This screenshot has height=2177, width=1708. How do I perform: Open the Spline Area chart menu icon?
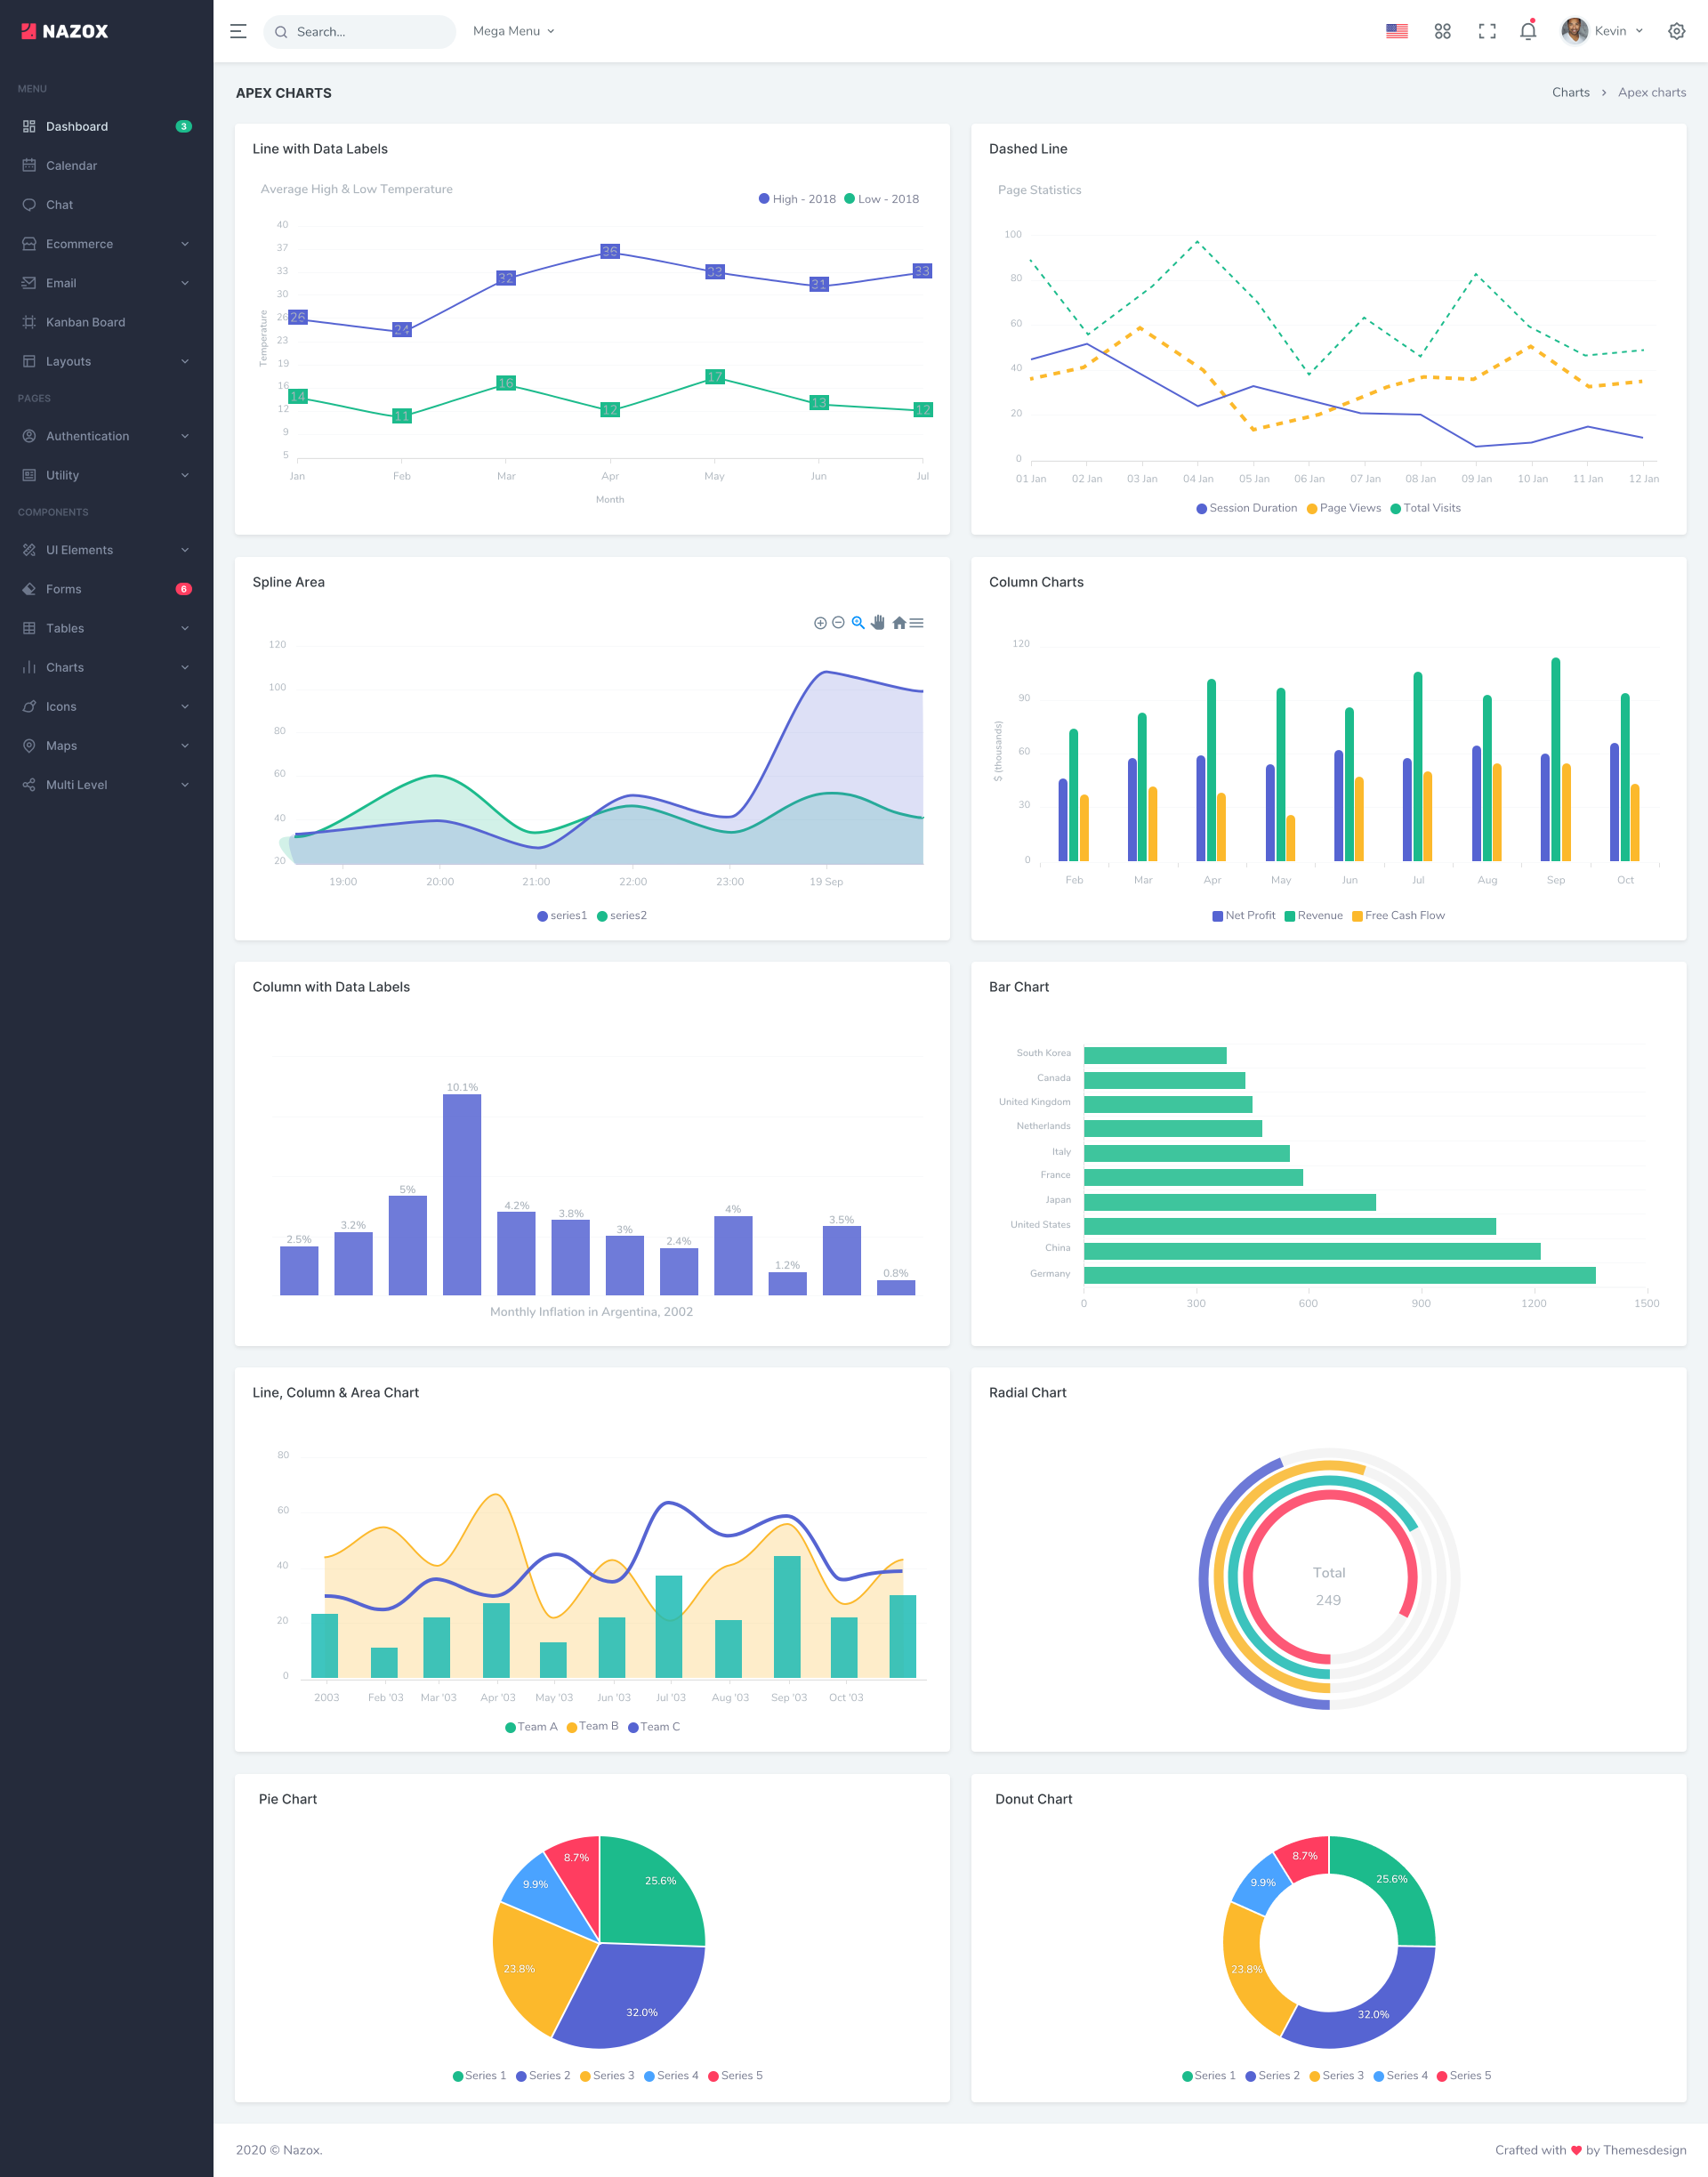(x=916, y=623)
